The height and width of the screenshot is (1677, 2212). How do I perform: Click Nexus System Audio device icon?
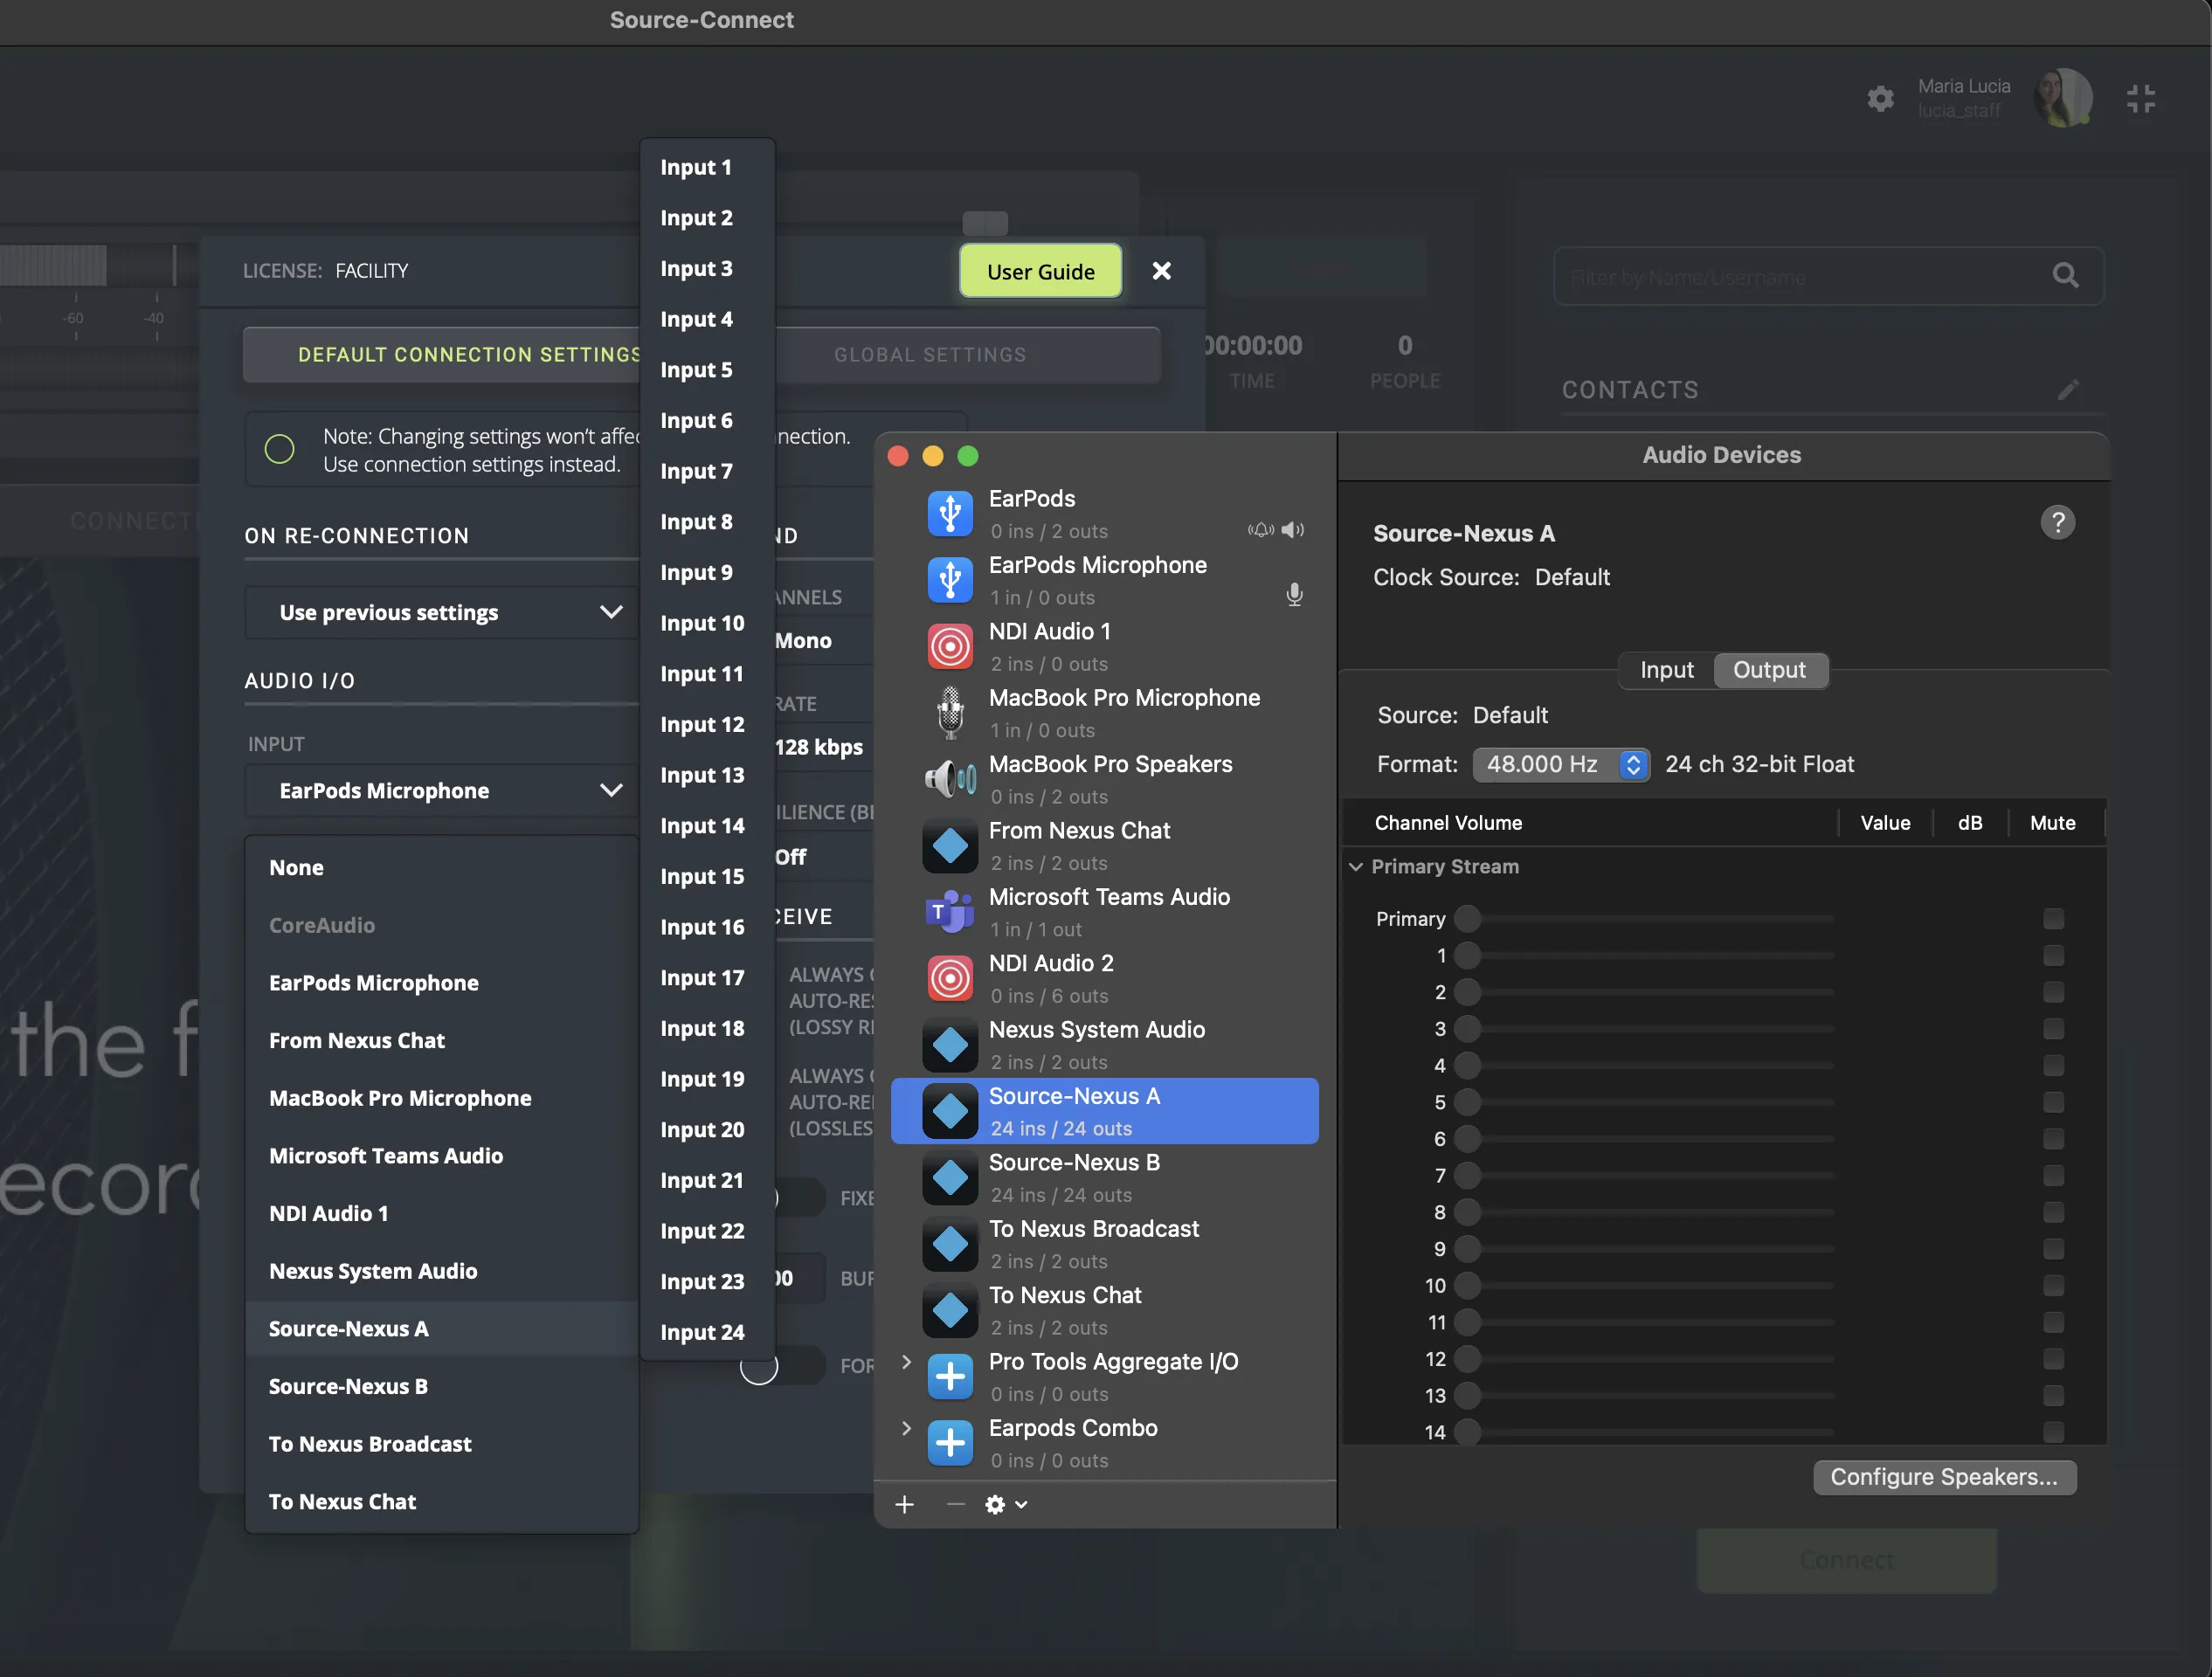[950, 1045]
